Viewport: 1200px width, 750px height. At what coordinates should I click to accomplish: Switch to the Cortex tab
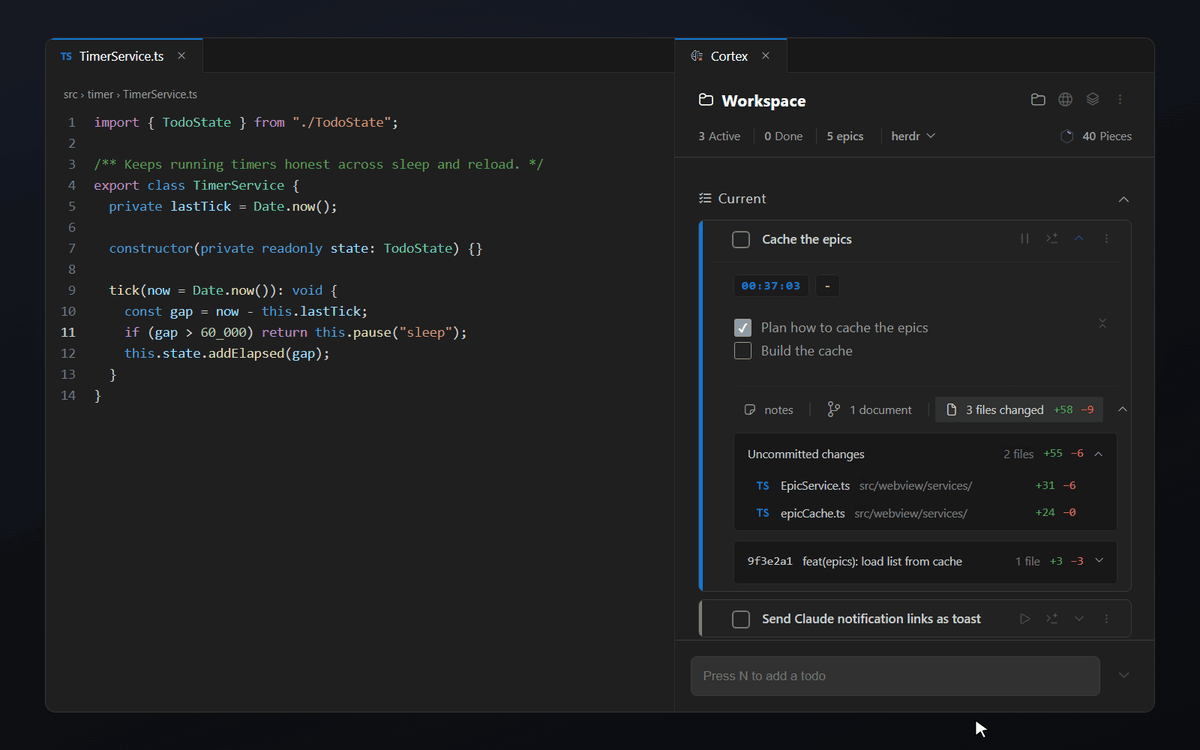click(731, 56)
